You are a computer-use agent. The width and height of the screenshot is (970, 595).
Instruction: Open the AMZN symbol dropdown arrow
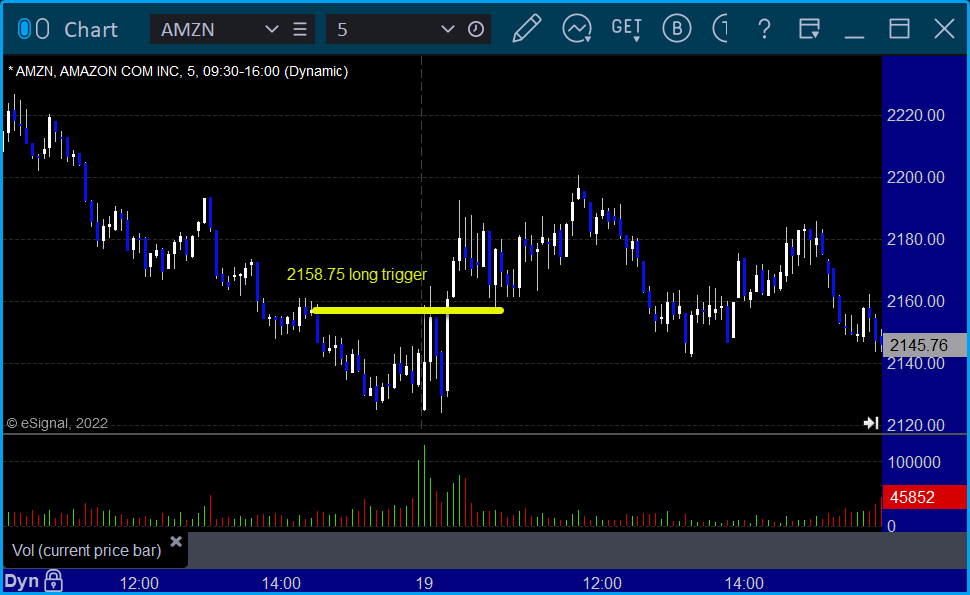click(x=271, y=29)
